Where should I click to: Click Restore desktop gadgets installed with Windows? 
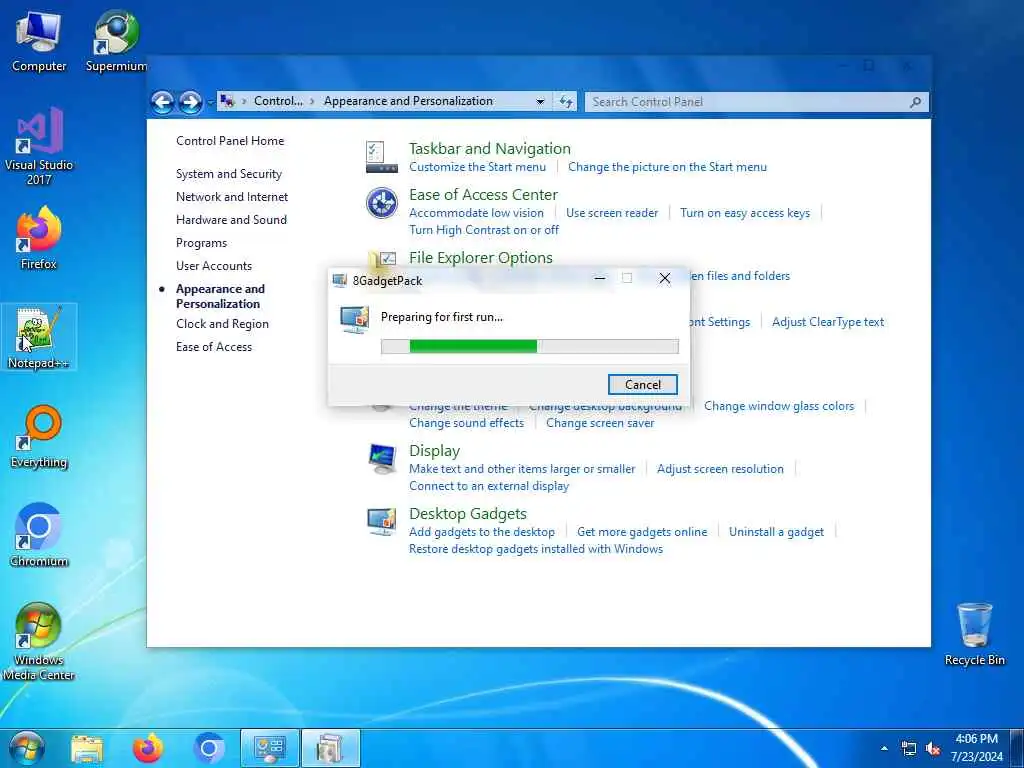pos(536,549)
